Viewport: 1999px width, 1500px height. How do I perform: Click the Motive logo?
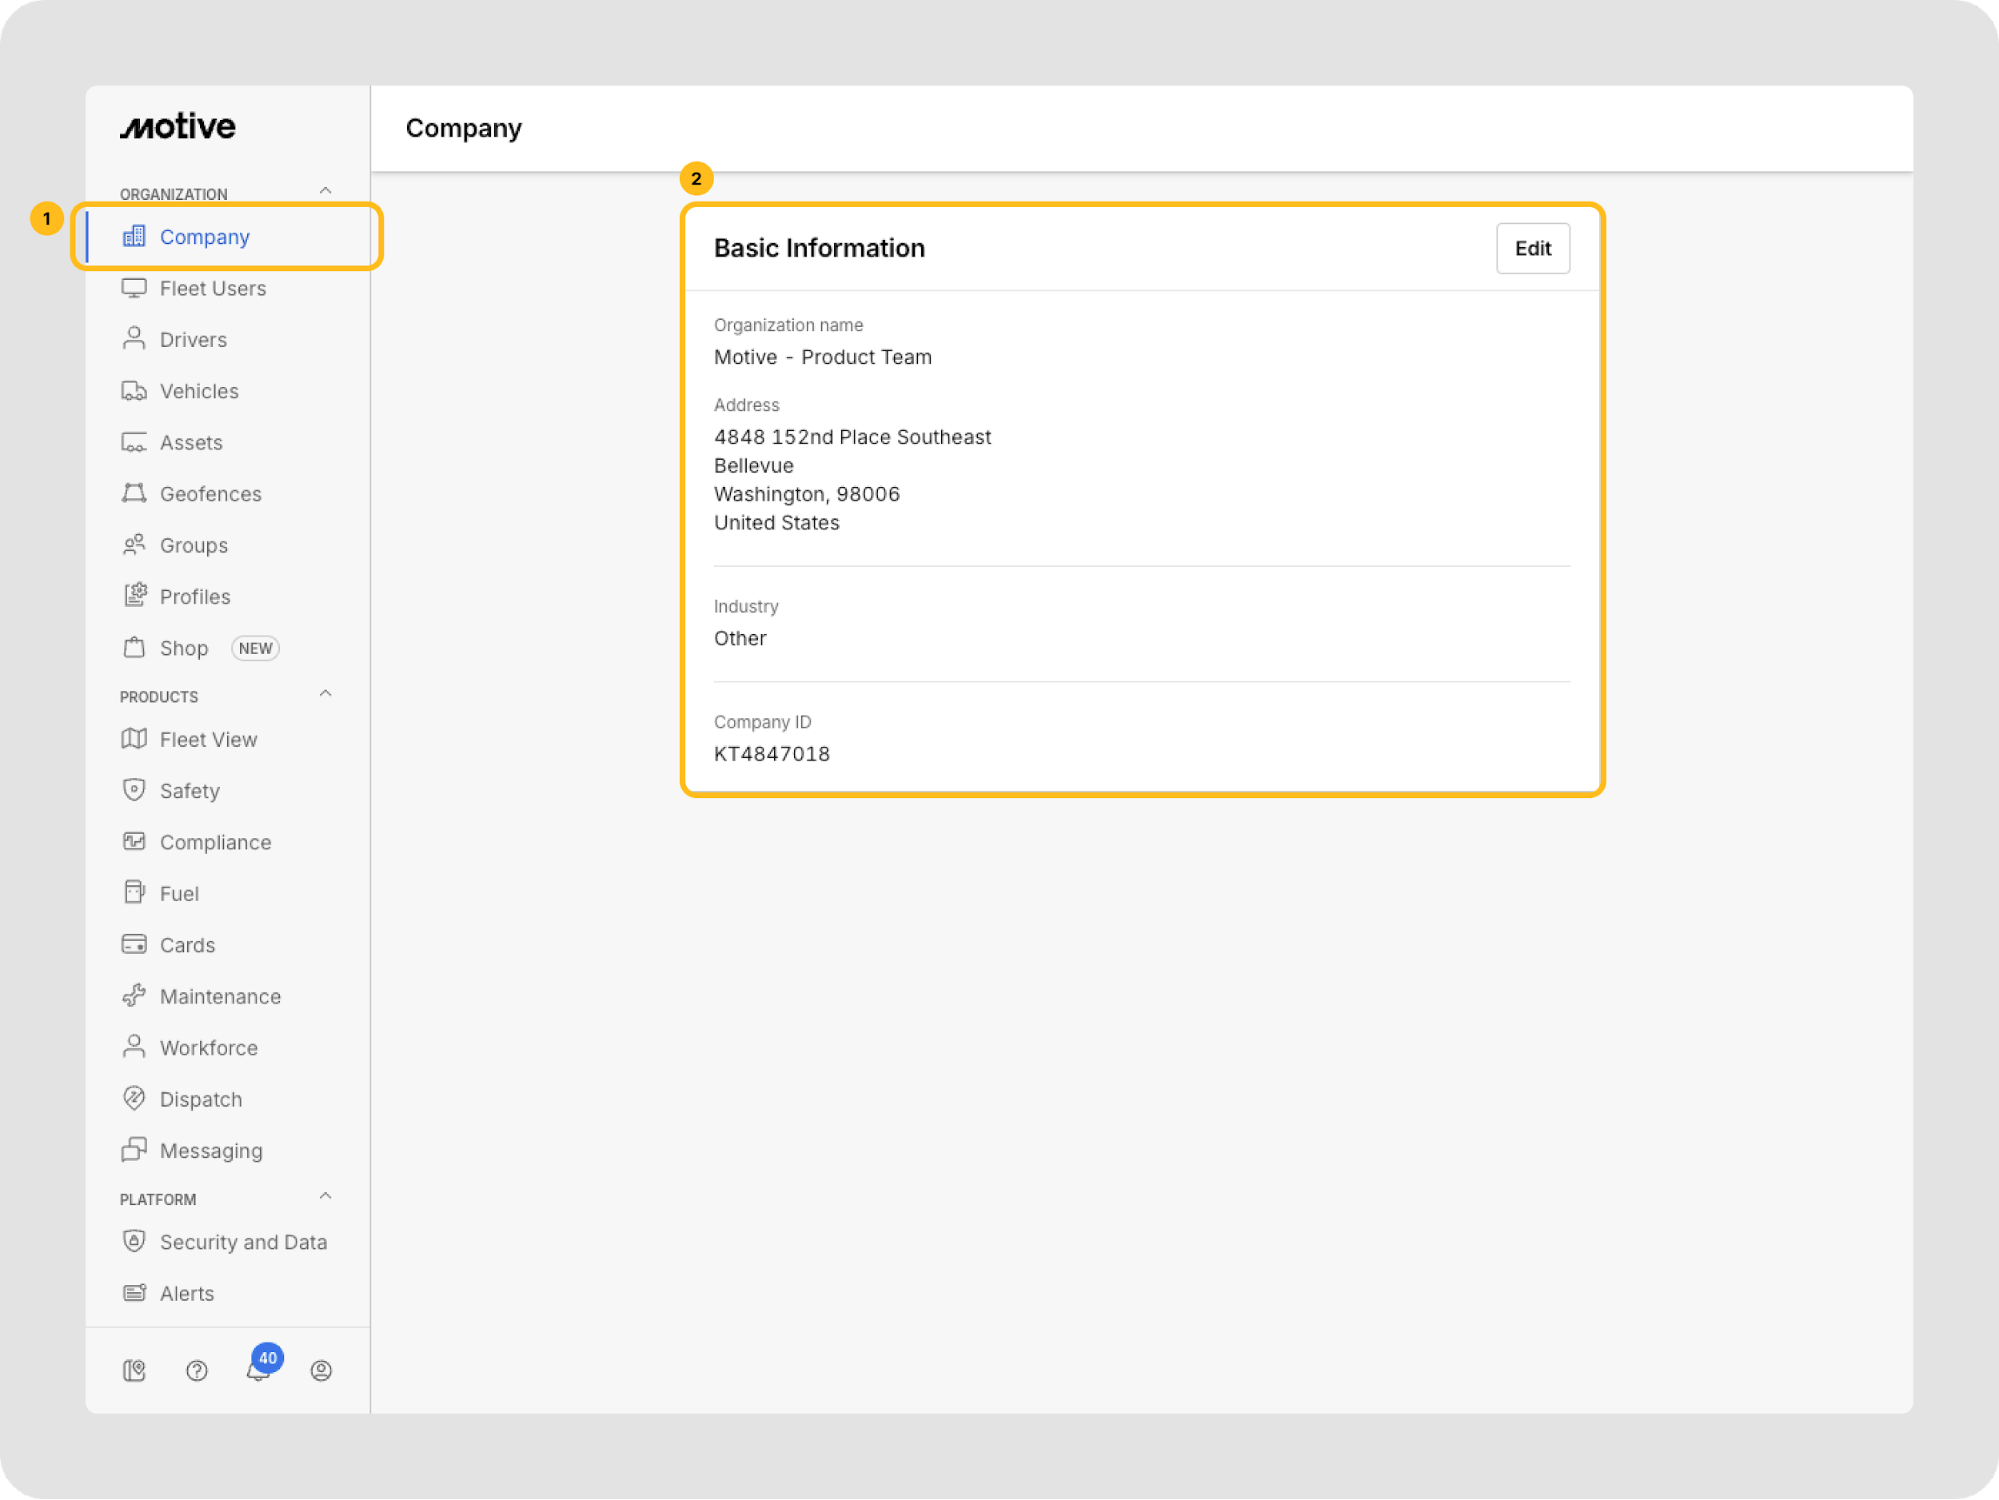point(178,127)
